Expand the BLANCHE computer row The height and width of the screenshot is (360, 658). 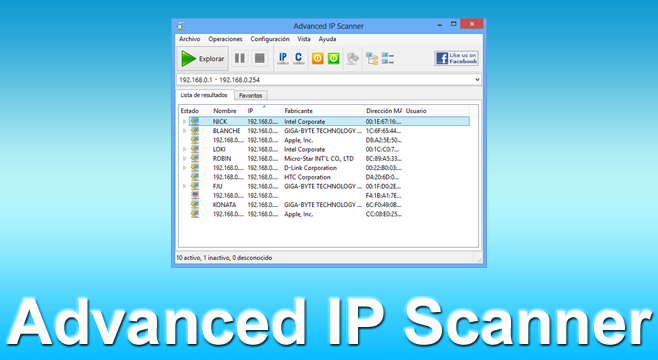pyautogui.click(x=184, y=131)
